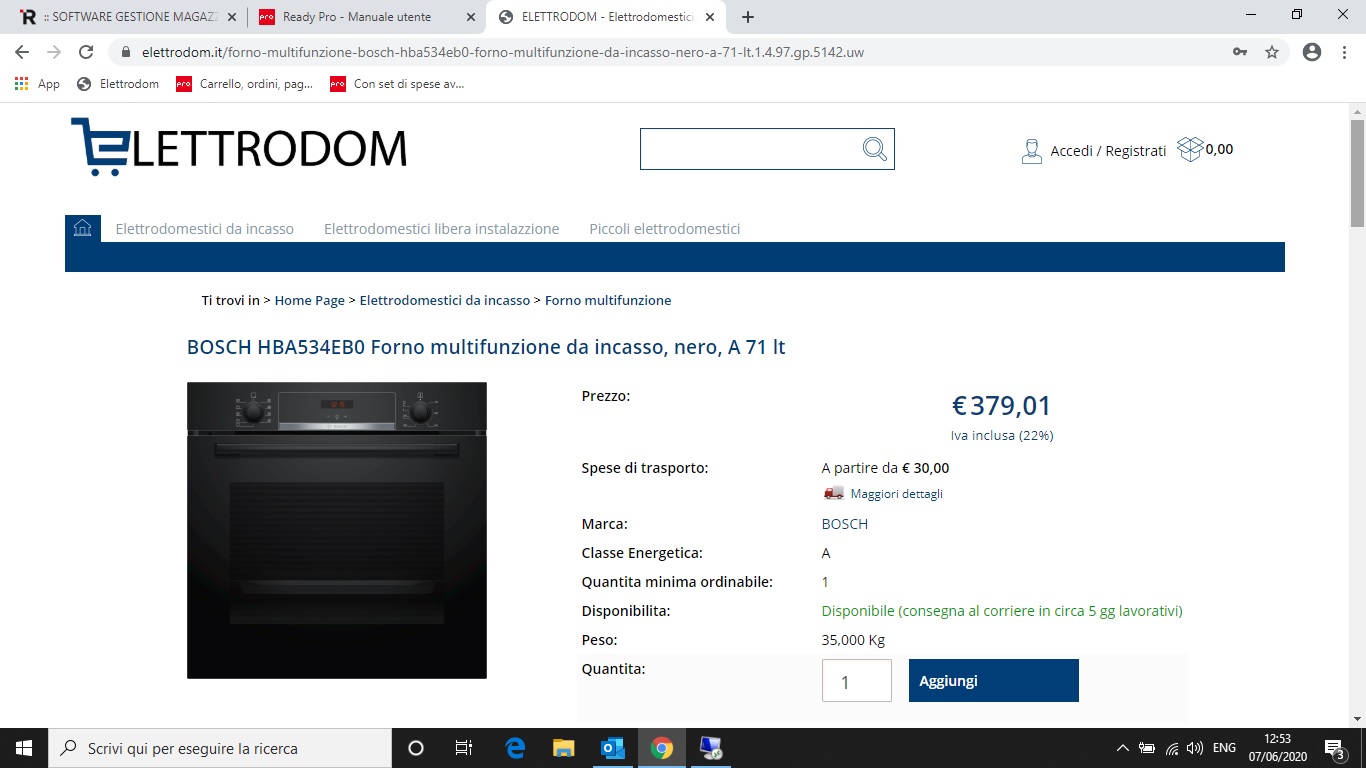Viewport: 1366px width, 768px height.
Task: Open Maggiori dettagli shipping link
Action: (x=896, y=494)
